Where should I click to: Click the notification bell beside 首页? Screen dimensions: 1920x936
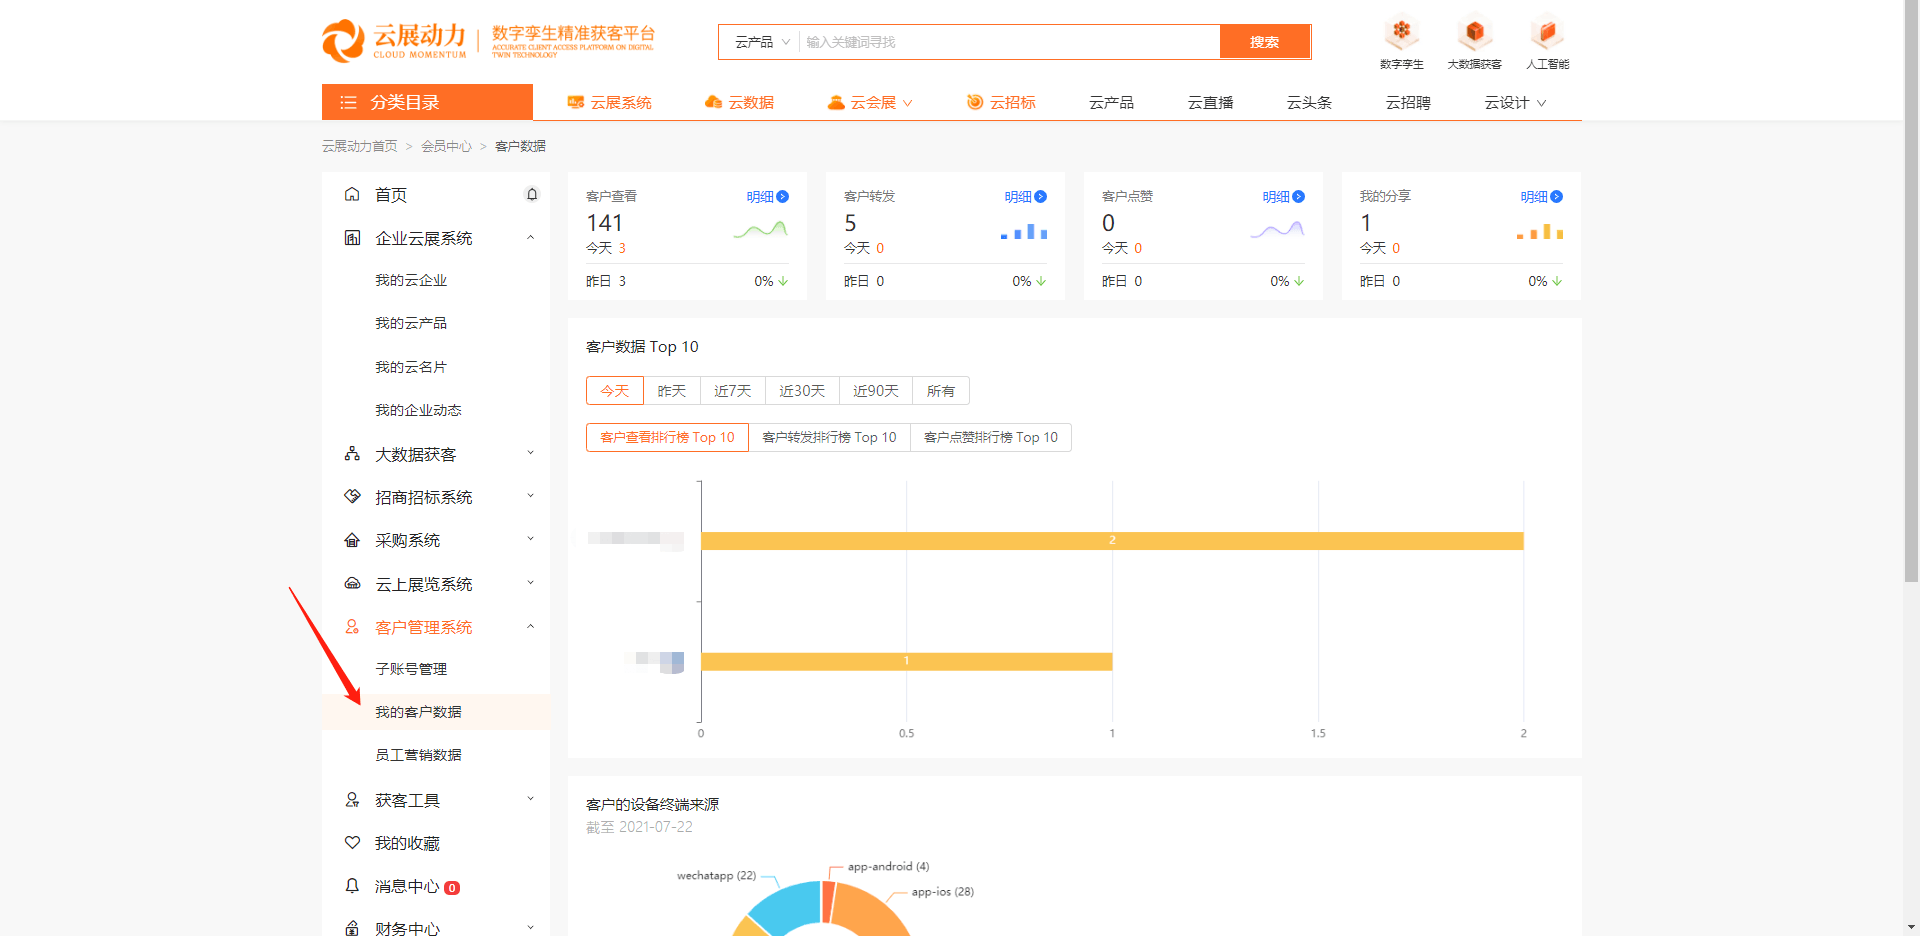click(x=532, y=194)
